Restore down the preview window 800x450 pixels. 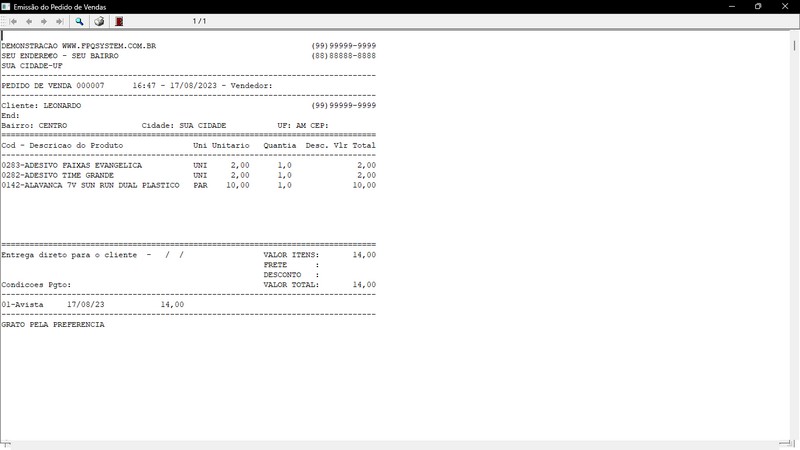[758, 7]
